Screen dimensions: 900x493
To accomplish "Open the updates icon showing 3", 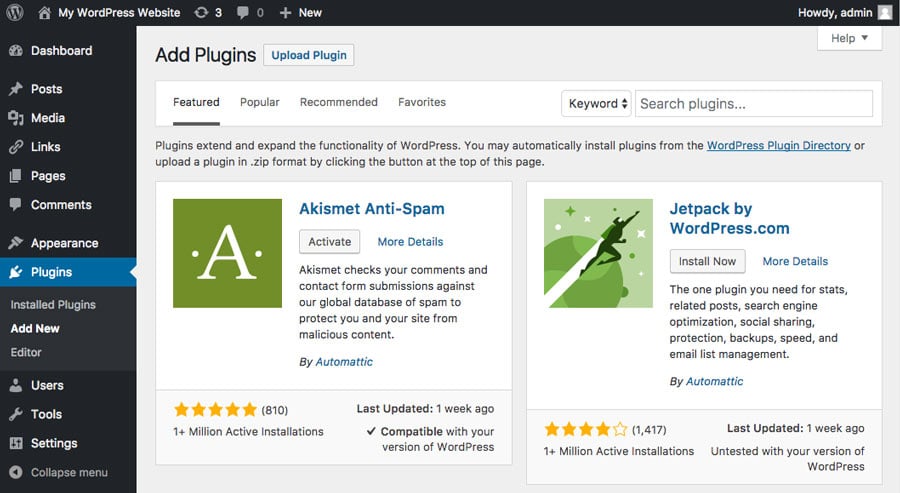I will (200, 13).
